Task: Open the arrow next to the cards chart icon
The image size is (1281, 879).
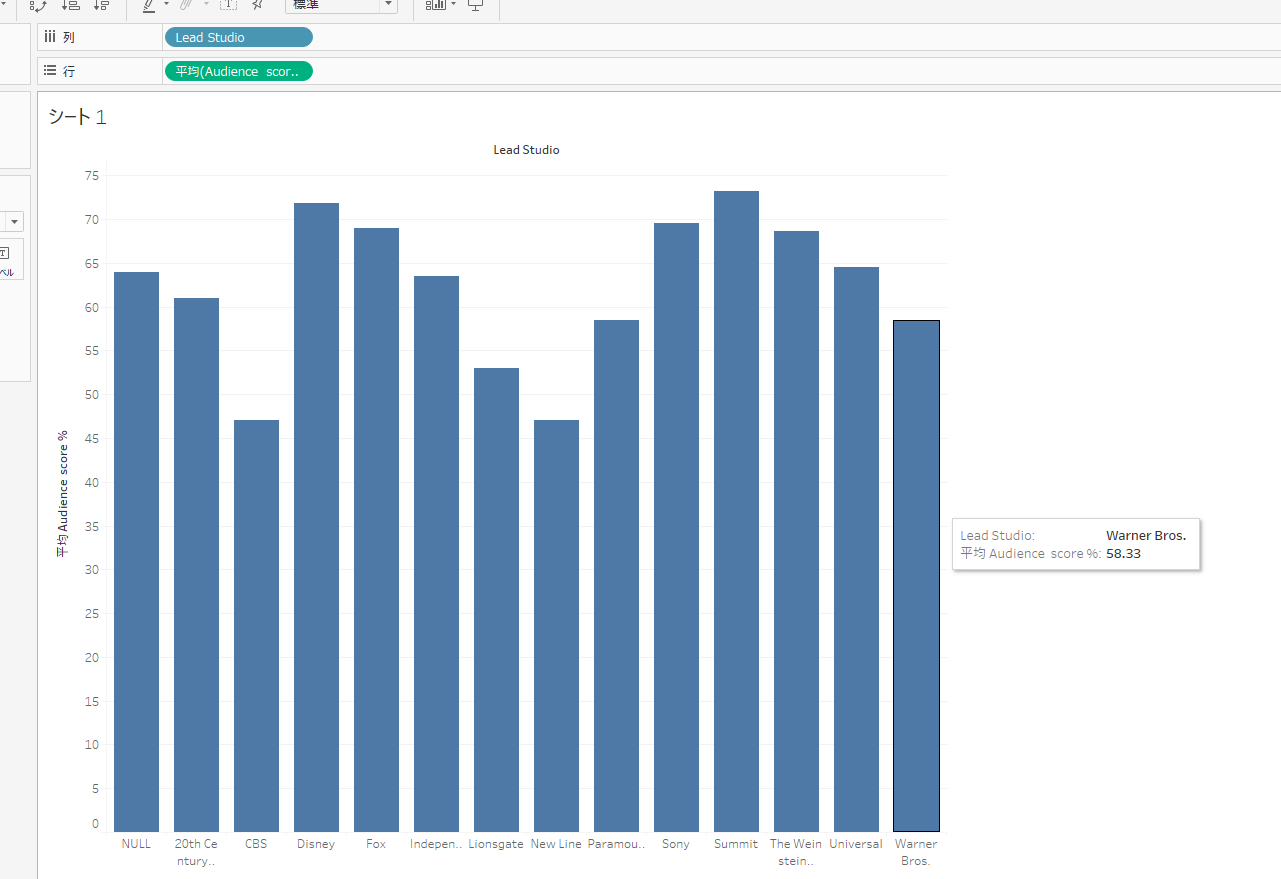Action: 453,5
